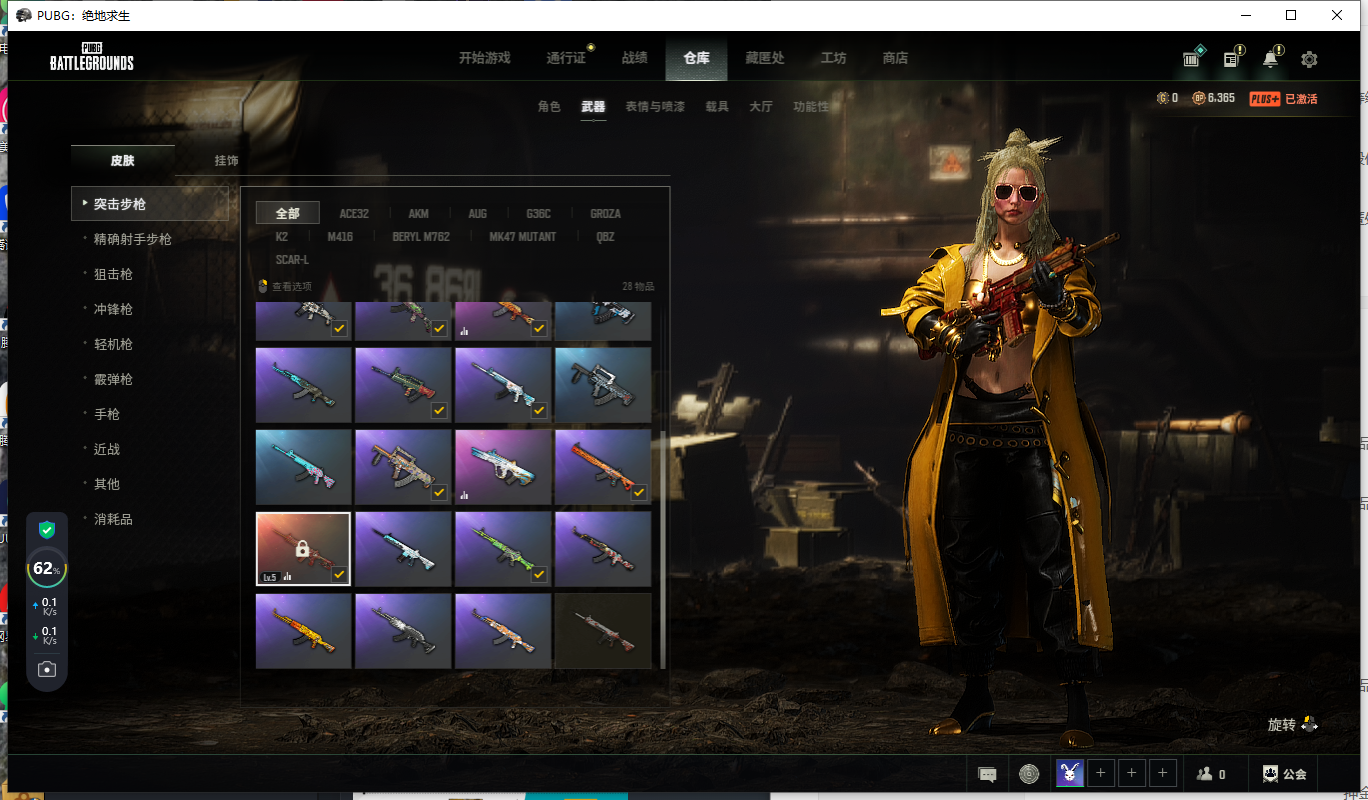The width and height of the screenshot is (1368, 800).
Task: Click the radar circle icon in the bottom bar
Action: coord(1029,774)
